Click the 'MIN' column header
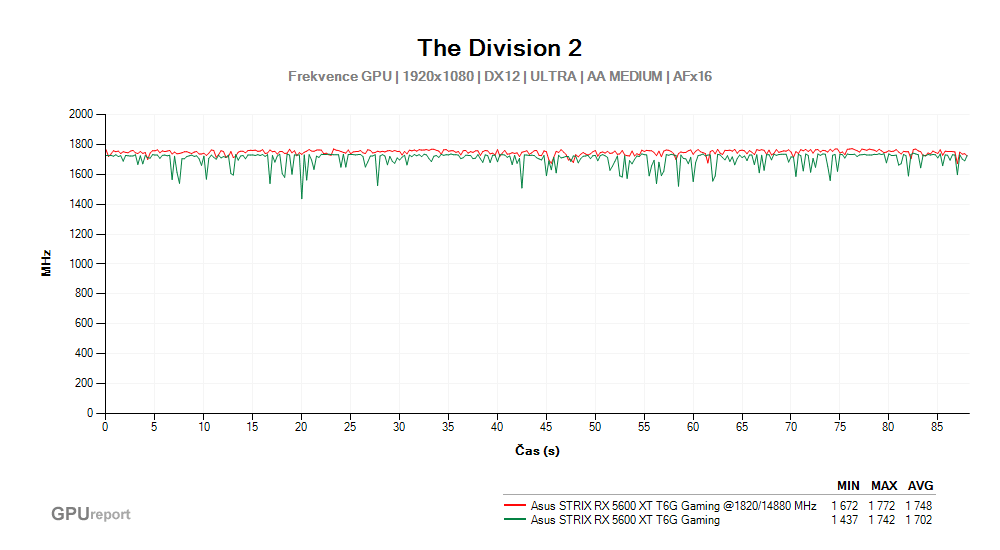Screen dimensions: 1000x550 pos(848,486)
